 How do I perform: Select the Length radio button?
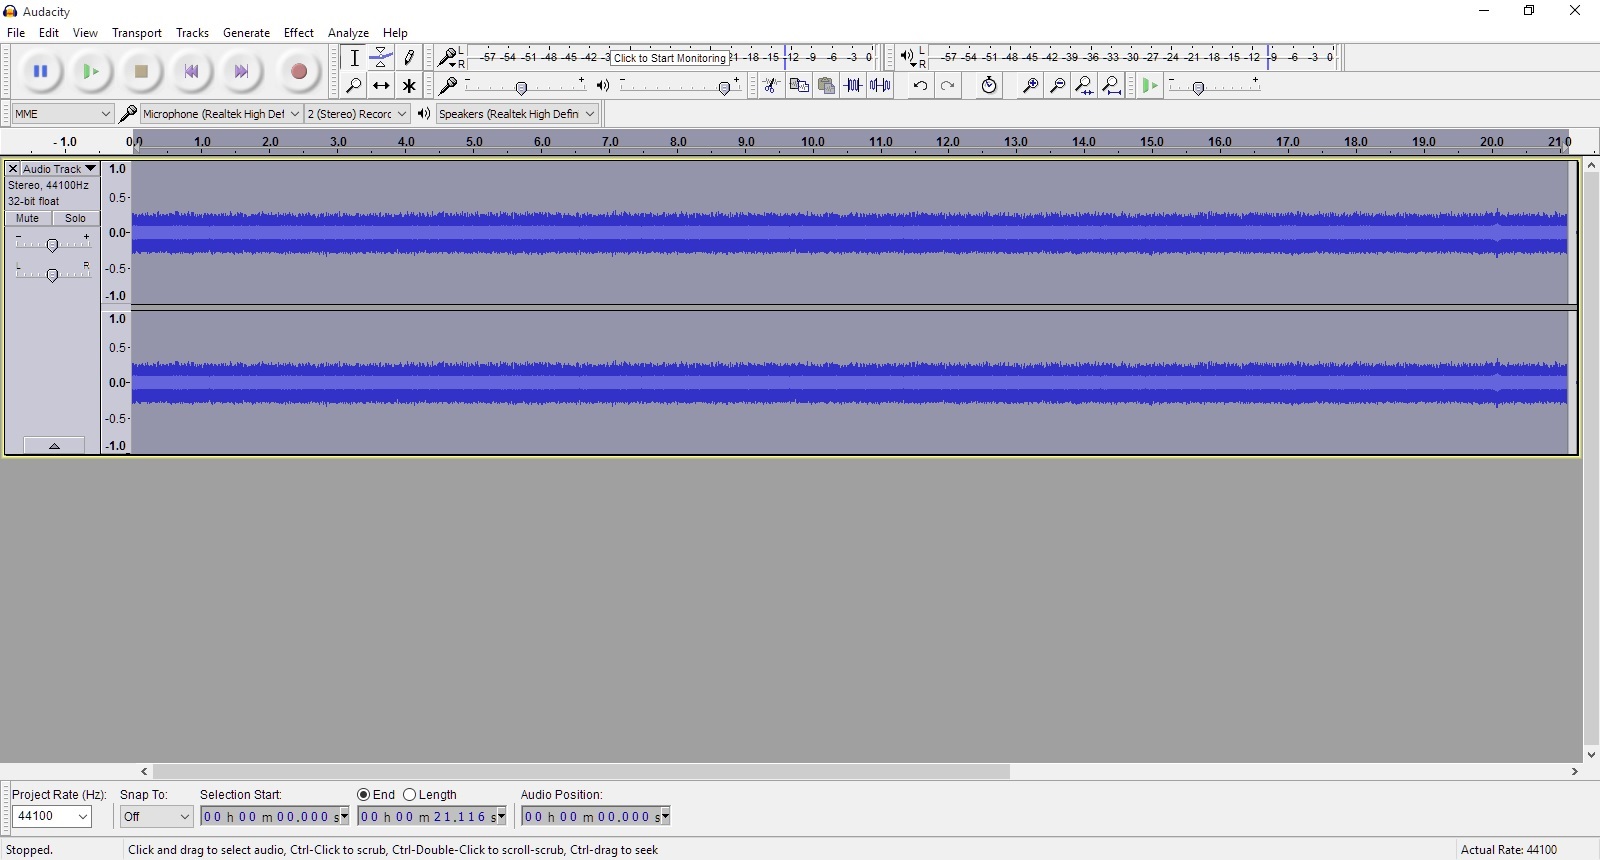pos(410,795)
